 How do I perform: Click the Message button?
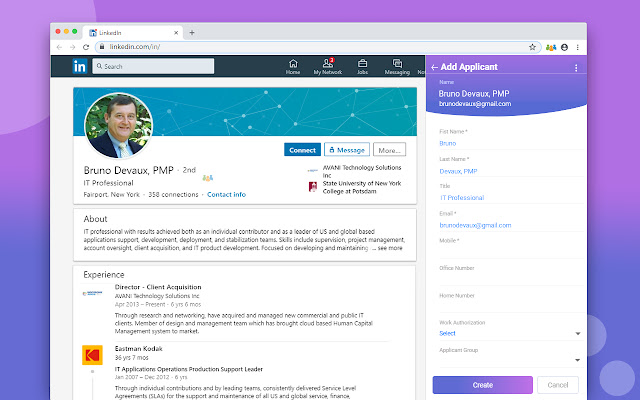tap(347, 150)
